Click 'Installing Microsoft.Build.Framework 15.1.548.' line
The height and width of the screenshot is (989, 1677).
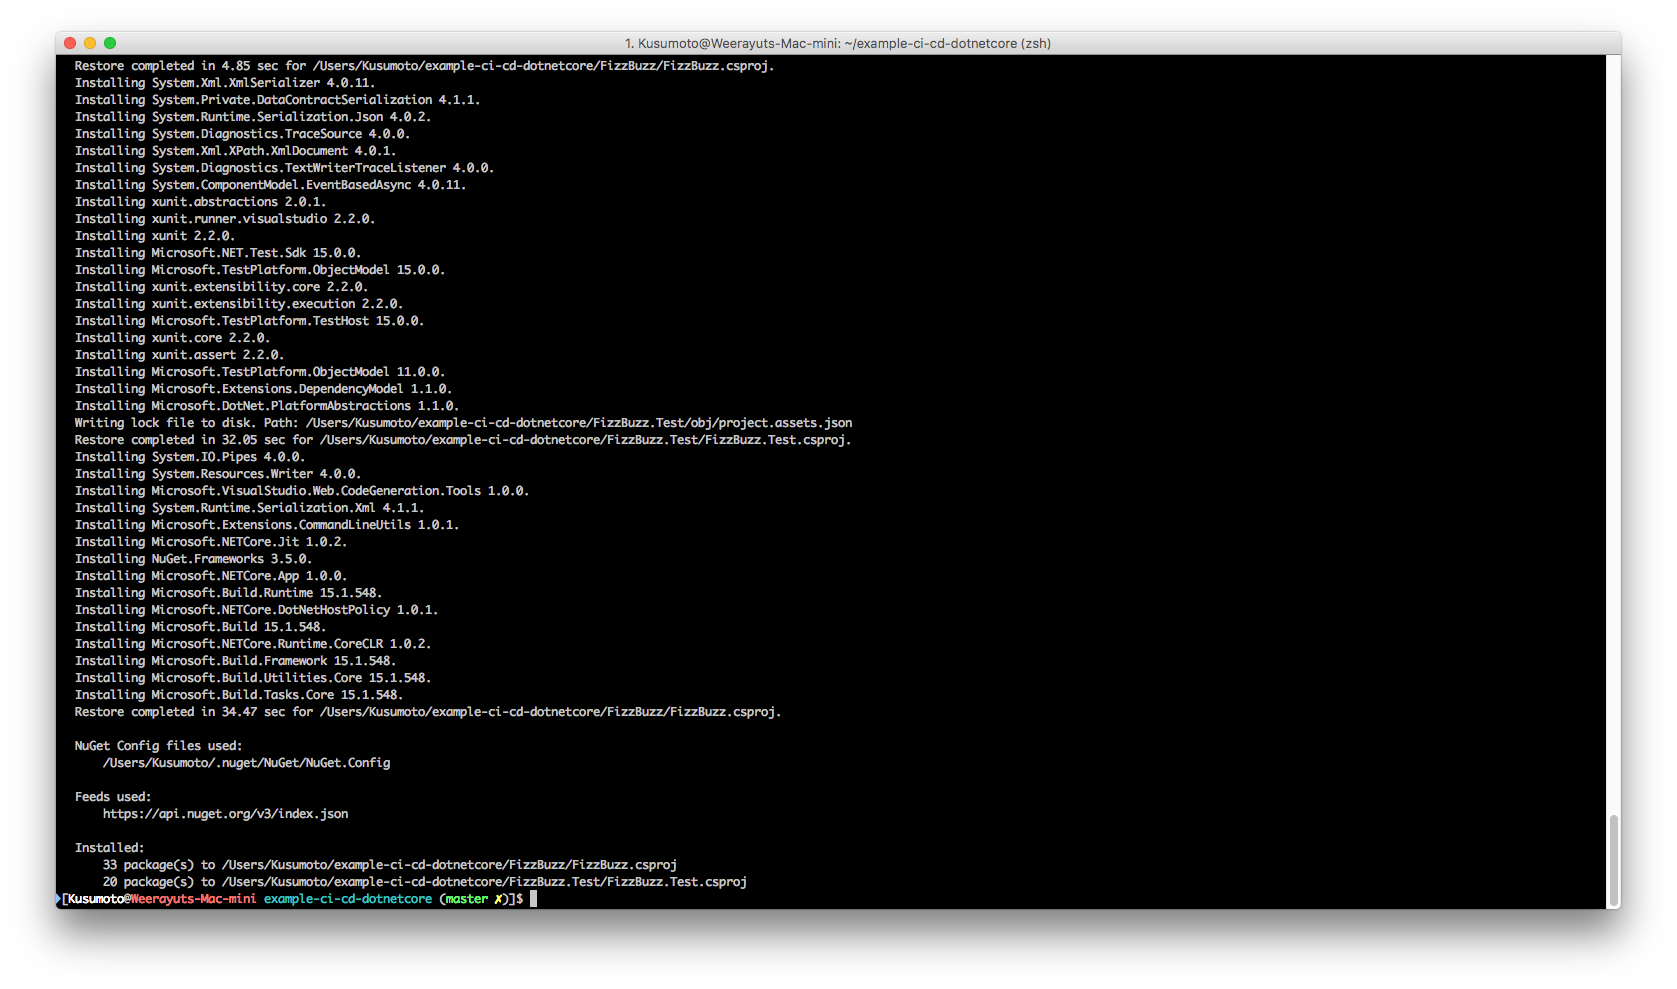(236, 661)
